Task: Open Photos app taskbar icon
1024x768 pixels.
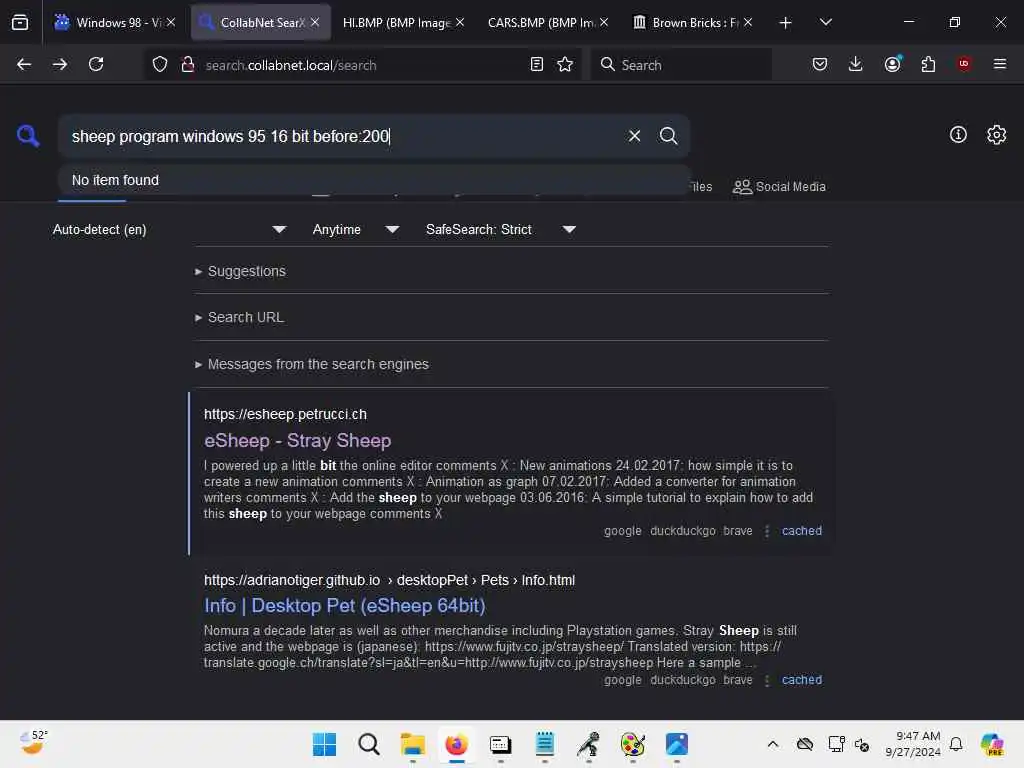Action: tap(677, 744)
